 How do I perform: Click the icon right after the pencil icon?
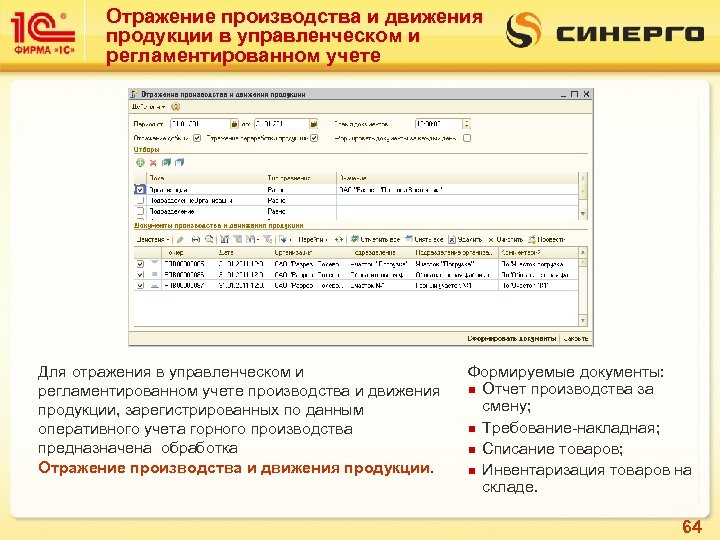coord(195,239)
